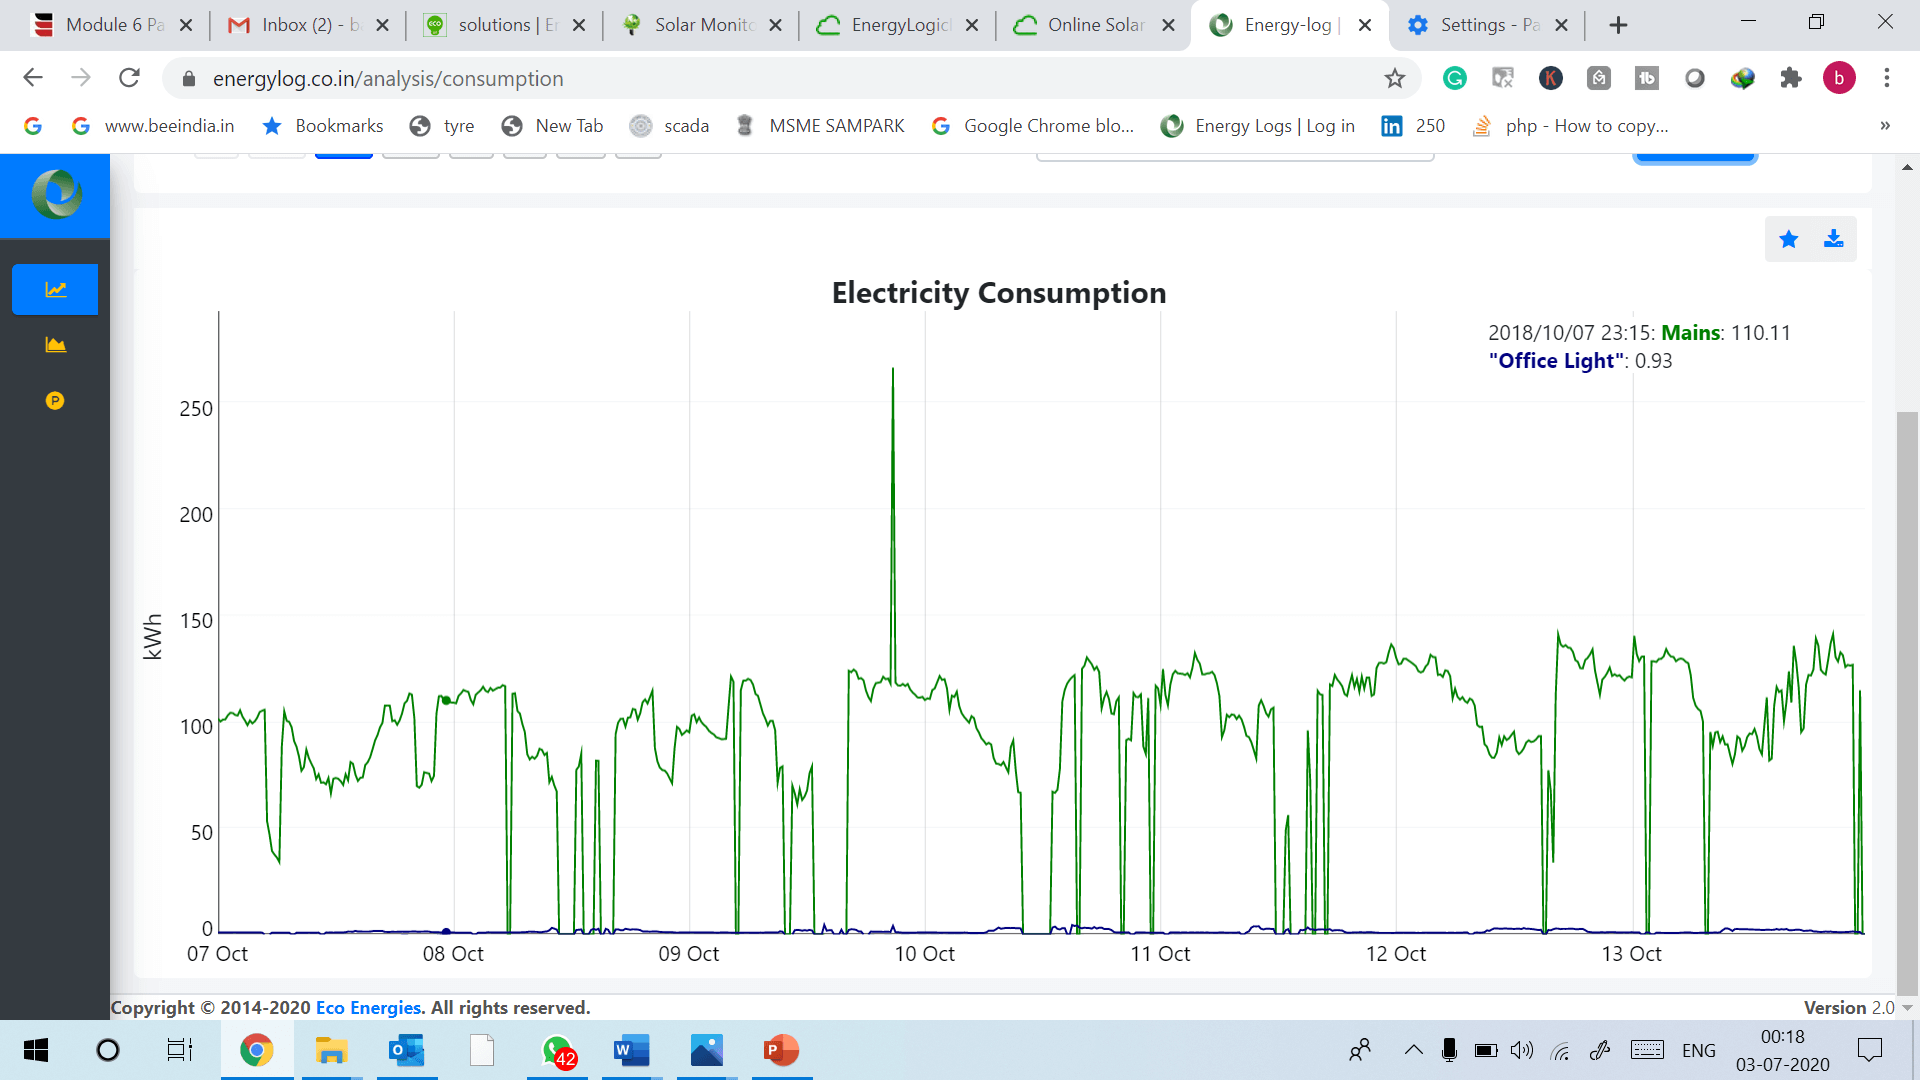Viewport: 1920px width, 1080px height.
Task: Click the star favorite chart icon
Action: [x=1788, y=239]
